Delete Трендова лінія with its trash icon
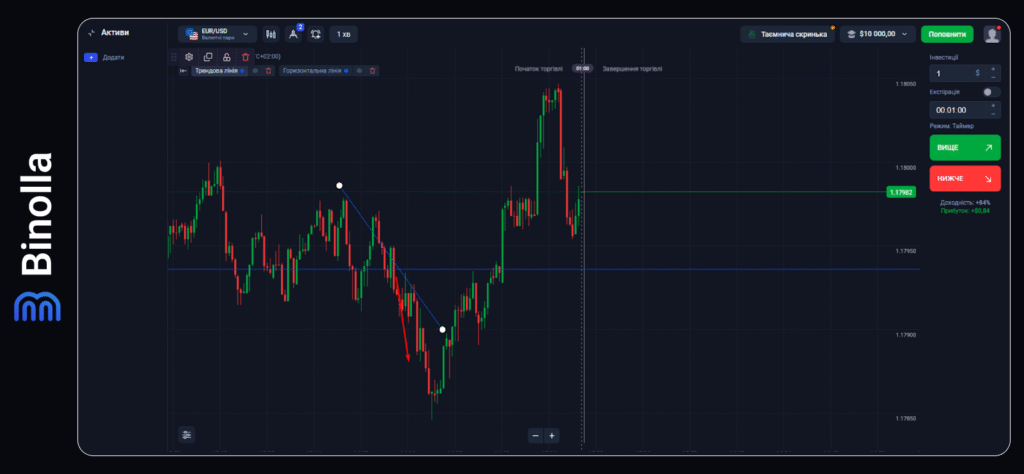1024x474 pixels. (x=268, y=71)
